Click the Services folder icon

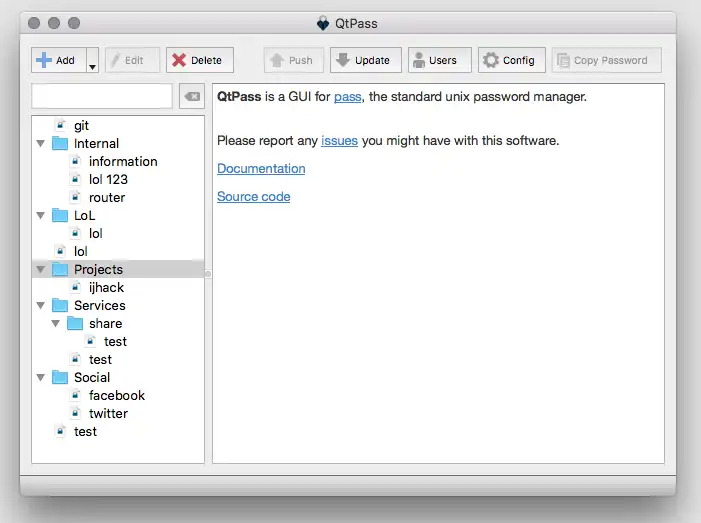pos(60,305)
